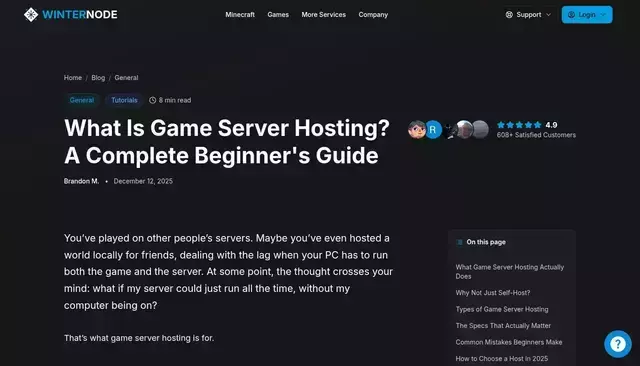
Task: Open the Minecraft menu in header
Action: point(240,15)
